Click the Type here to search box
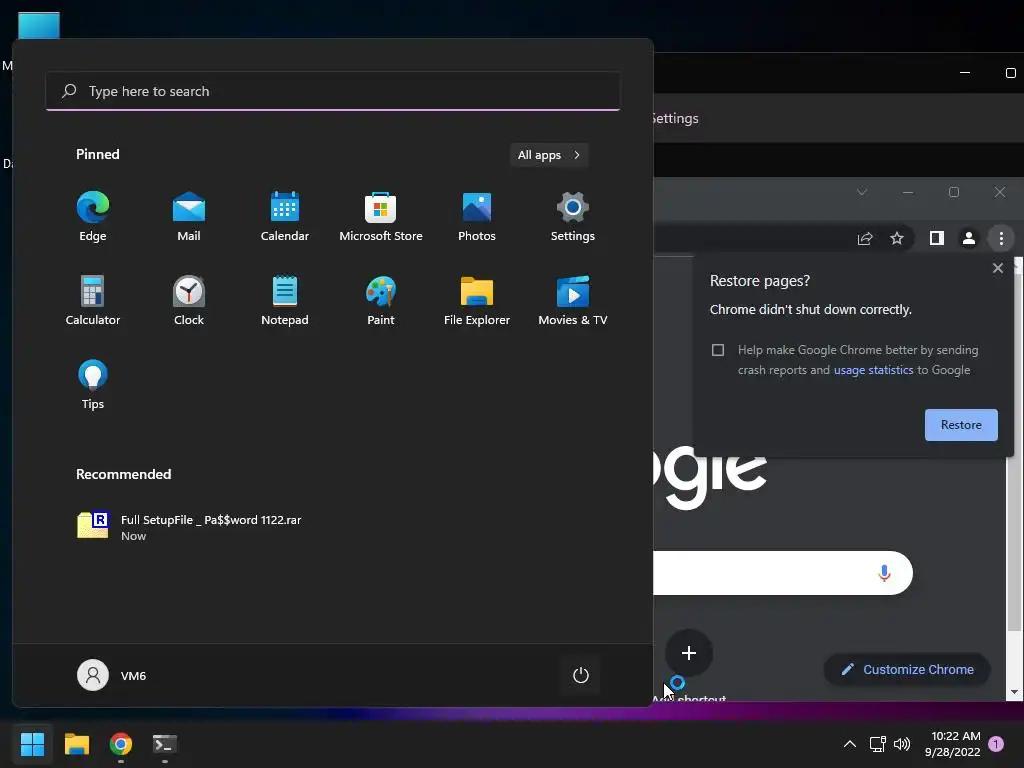The width and height of the screenshot is (1024, 768). point(333,91)
